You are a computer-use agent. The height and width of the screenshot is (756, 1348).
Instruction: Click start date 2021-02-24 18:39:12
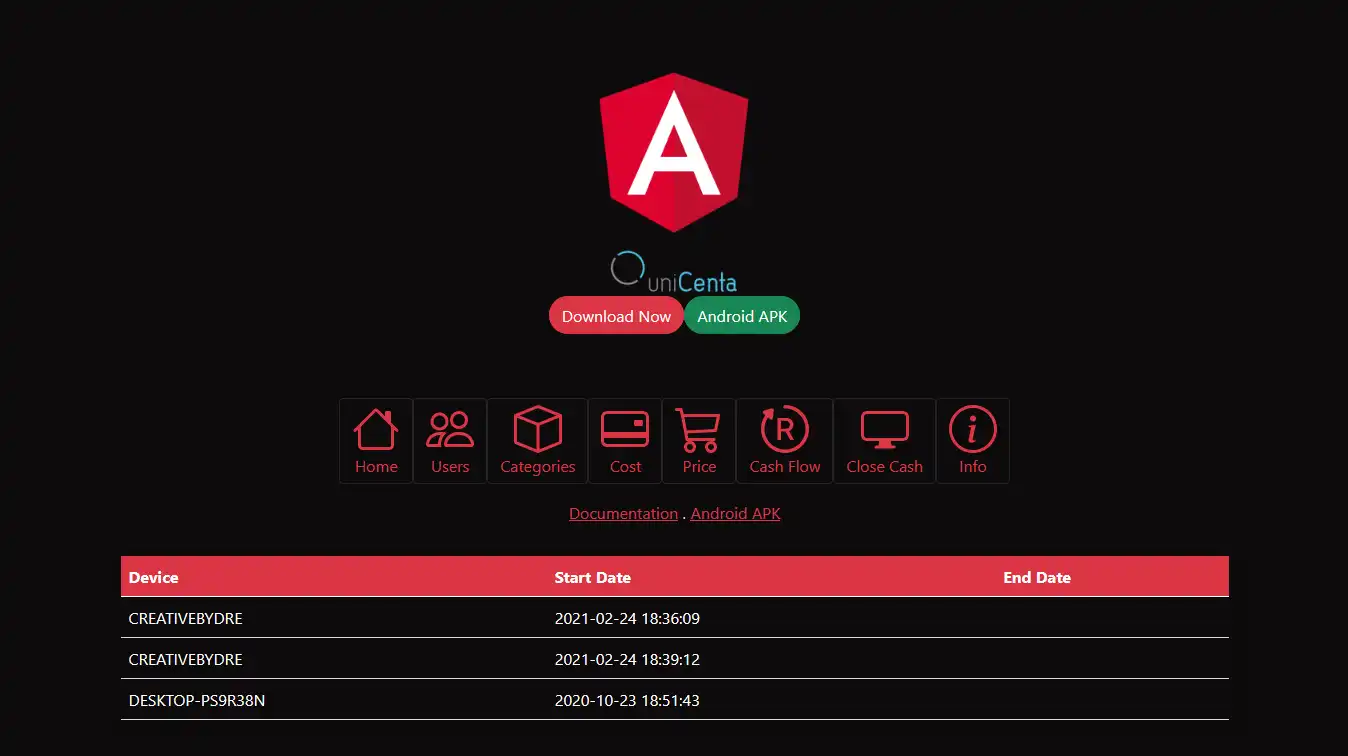click(x=627, y=659)
